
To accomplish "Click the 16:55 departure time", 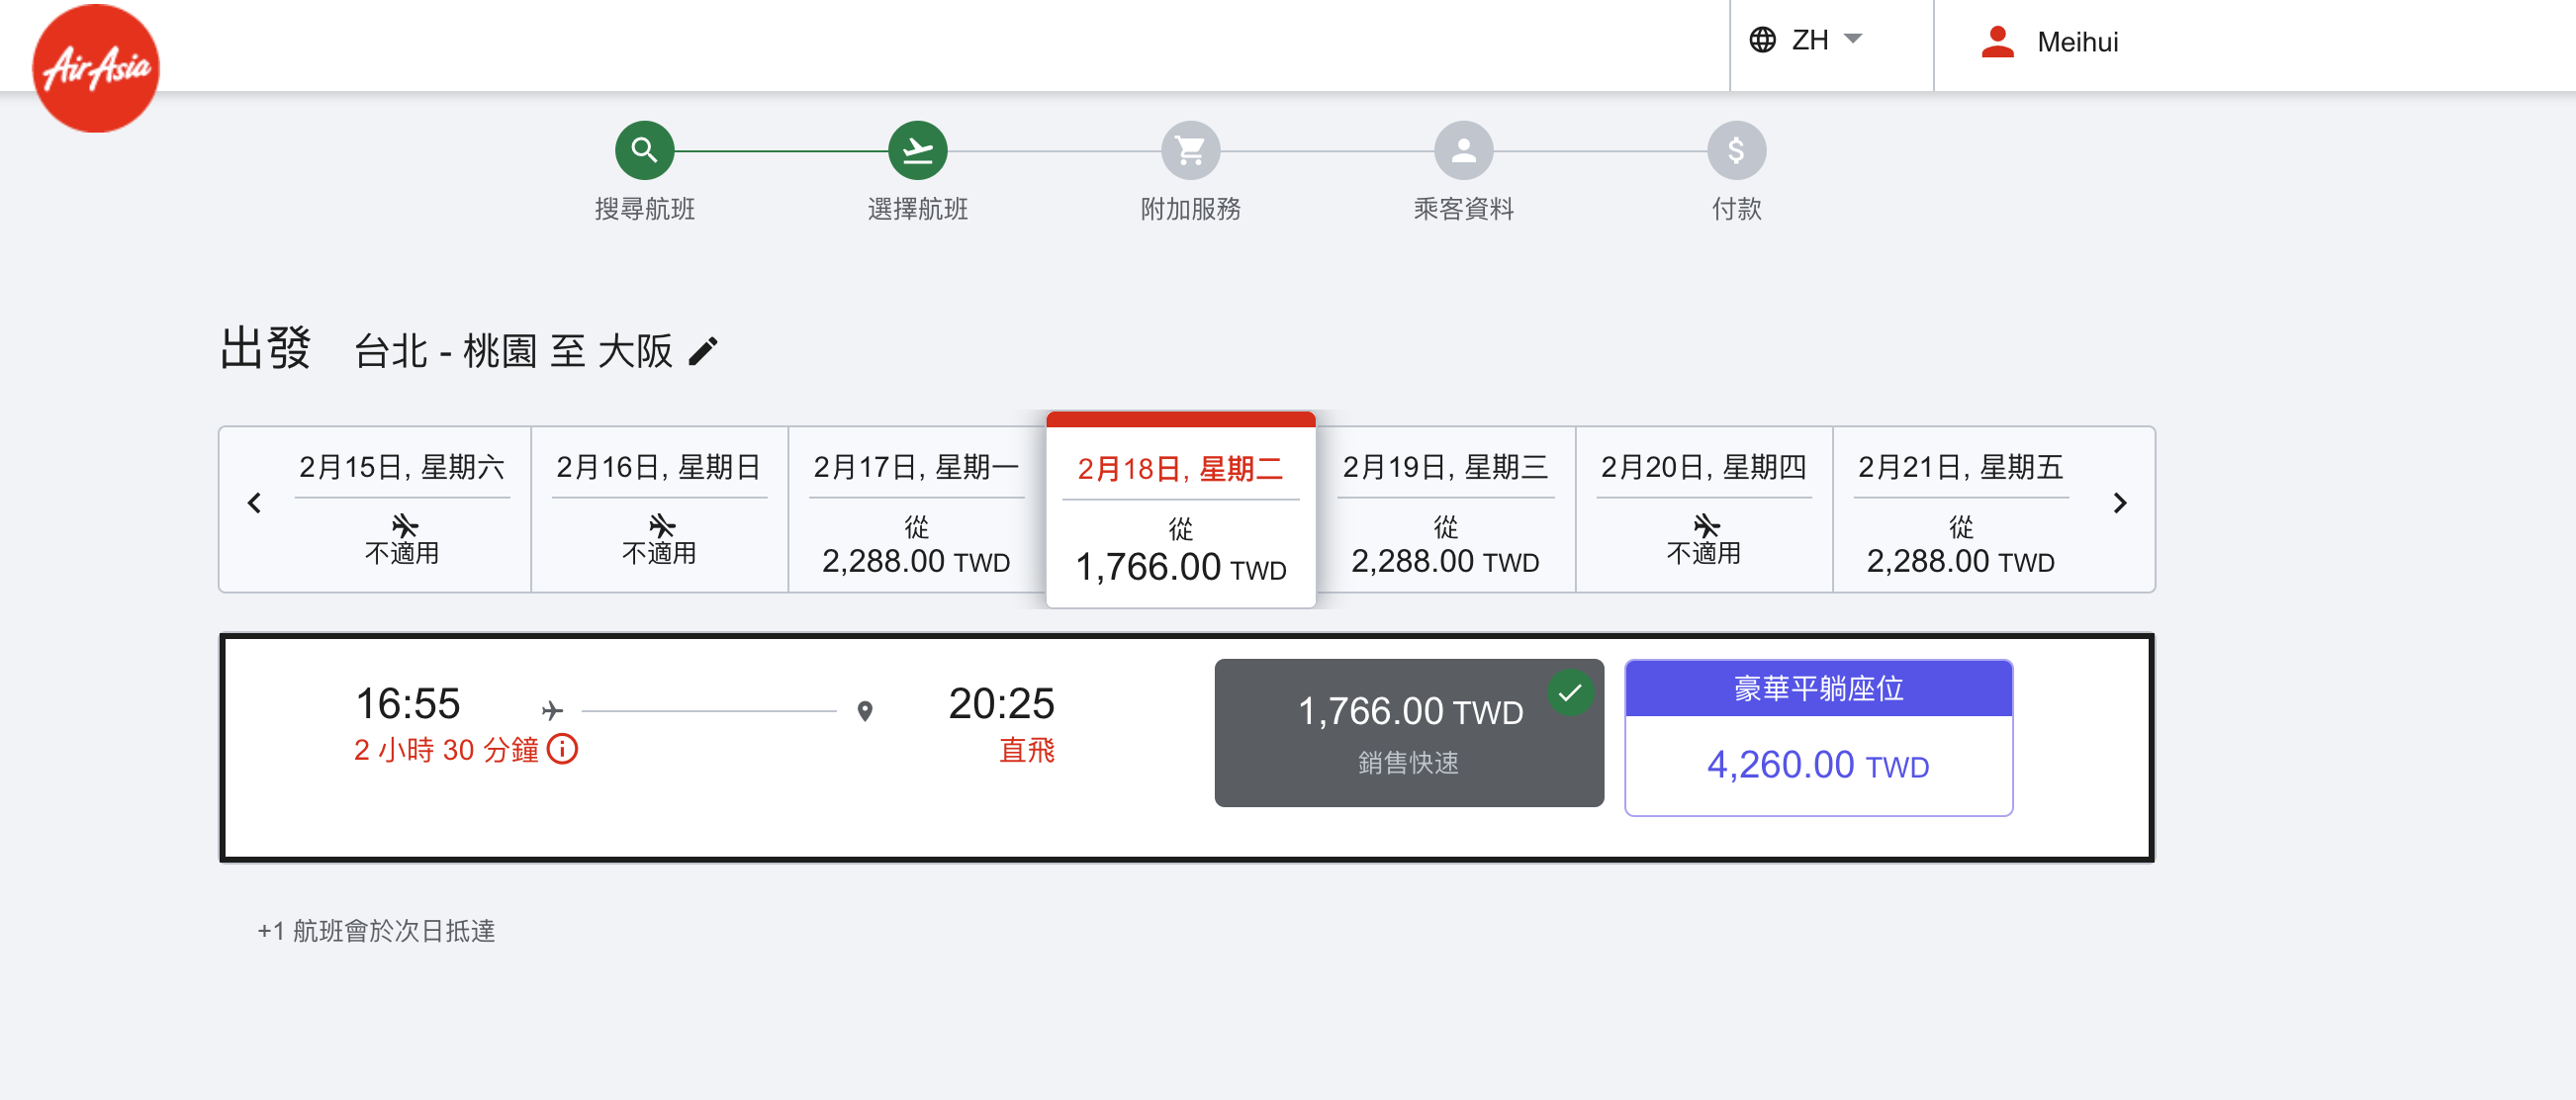I will 408,704.
